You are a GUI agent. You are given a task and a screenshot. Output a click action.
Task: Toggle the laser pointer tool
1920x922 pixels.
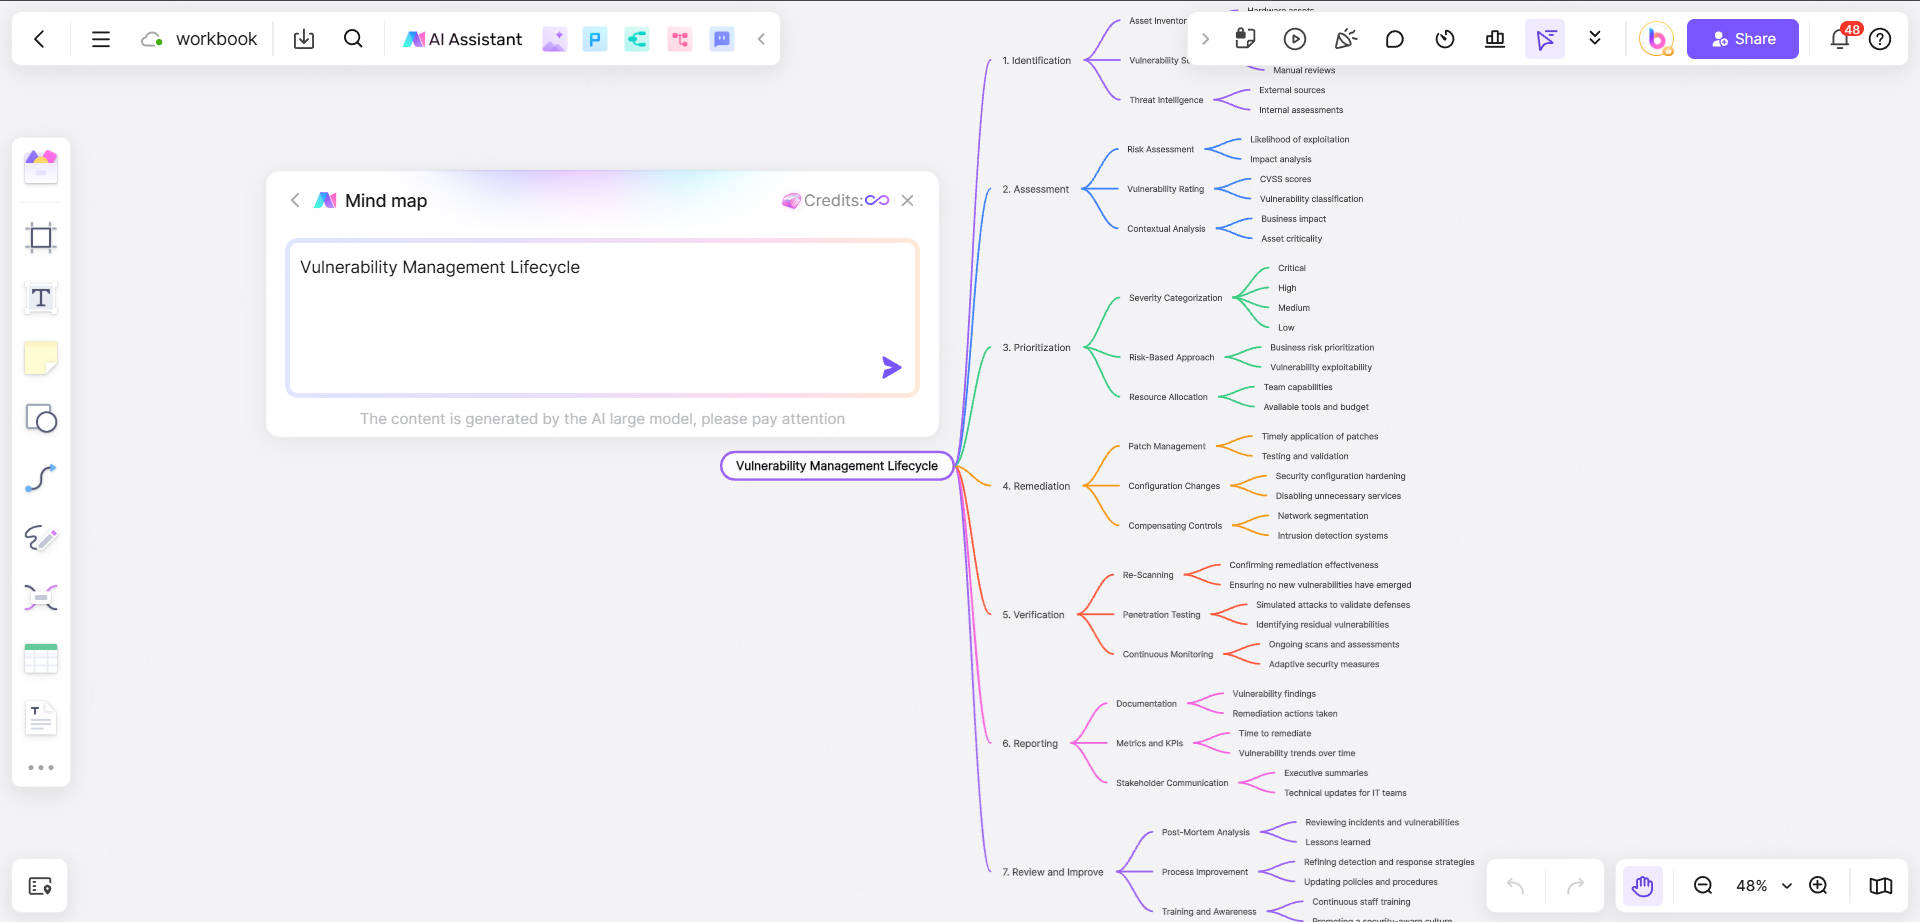(x=1345, y=38)
